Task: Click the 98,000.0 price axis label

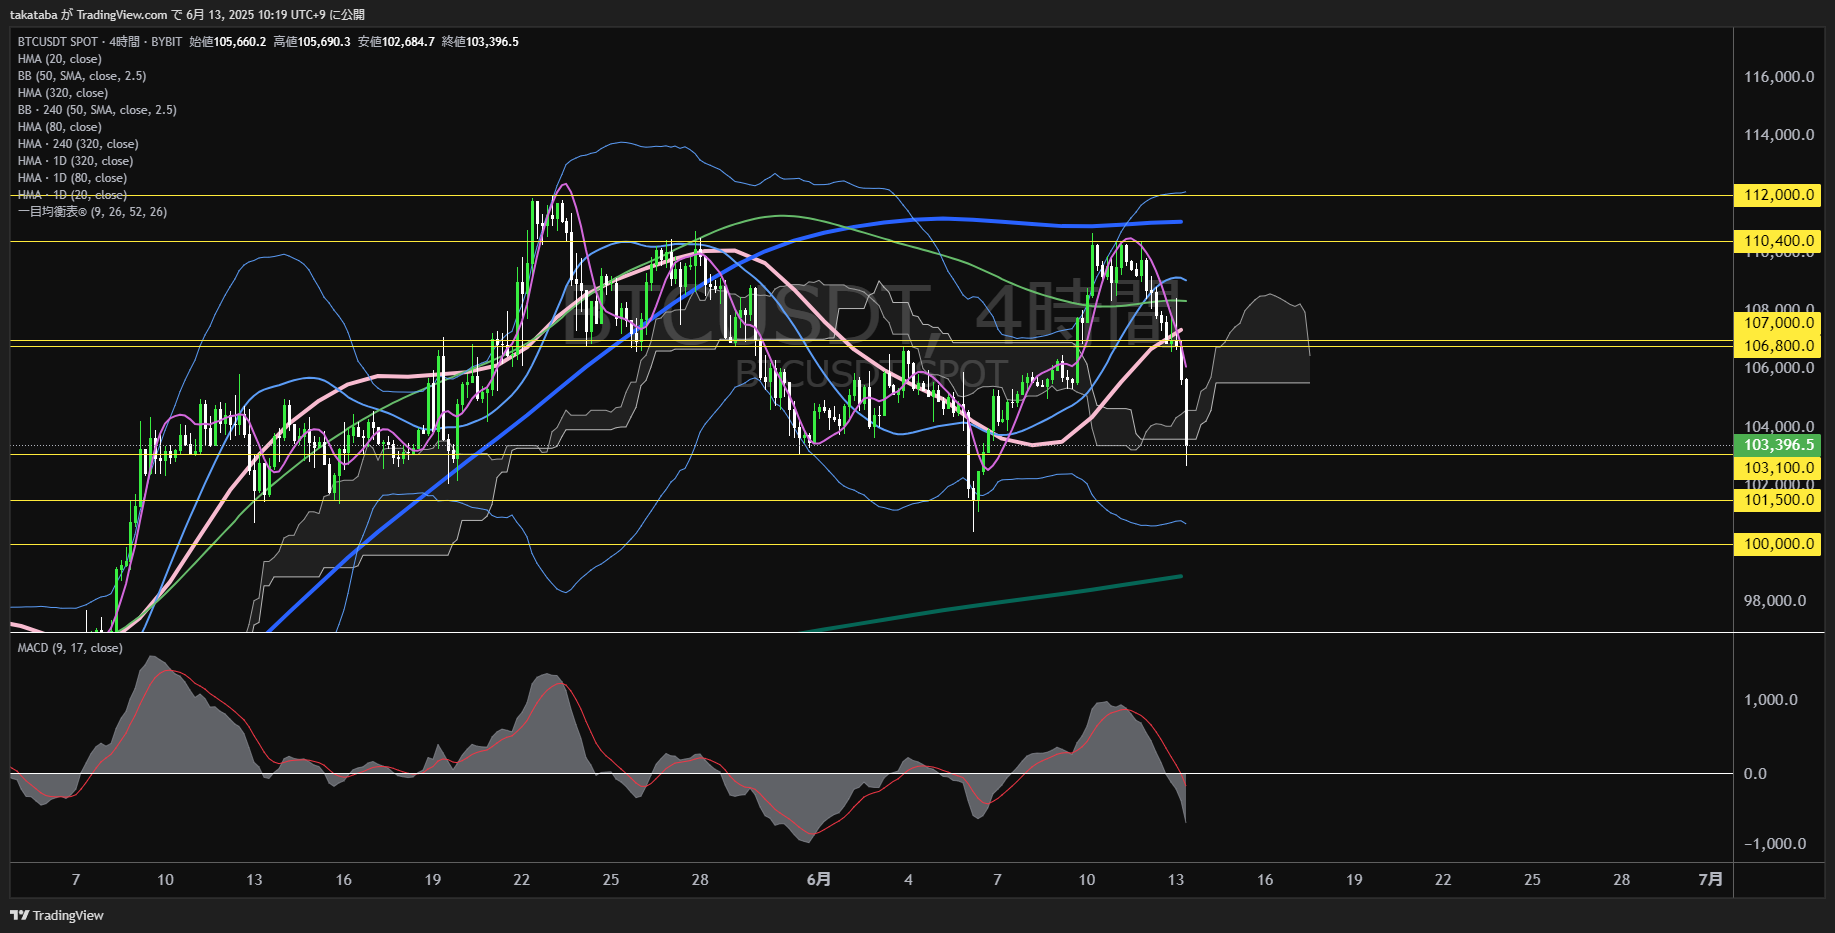Action: [1775, 601]
